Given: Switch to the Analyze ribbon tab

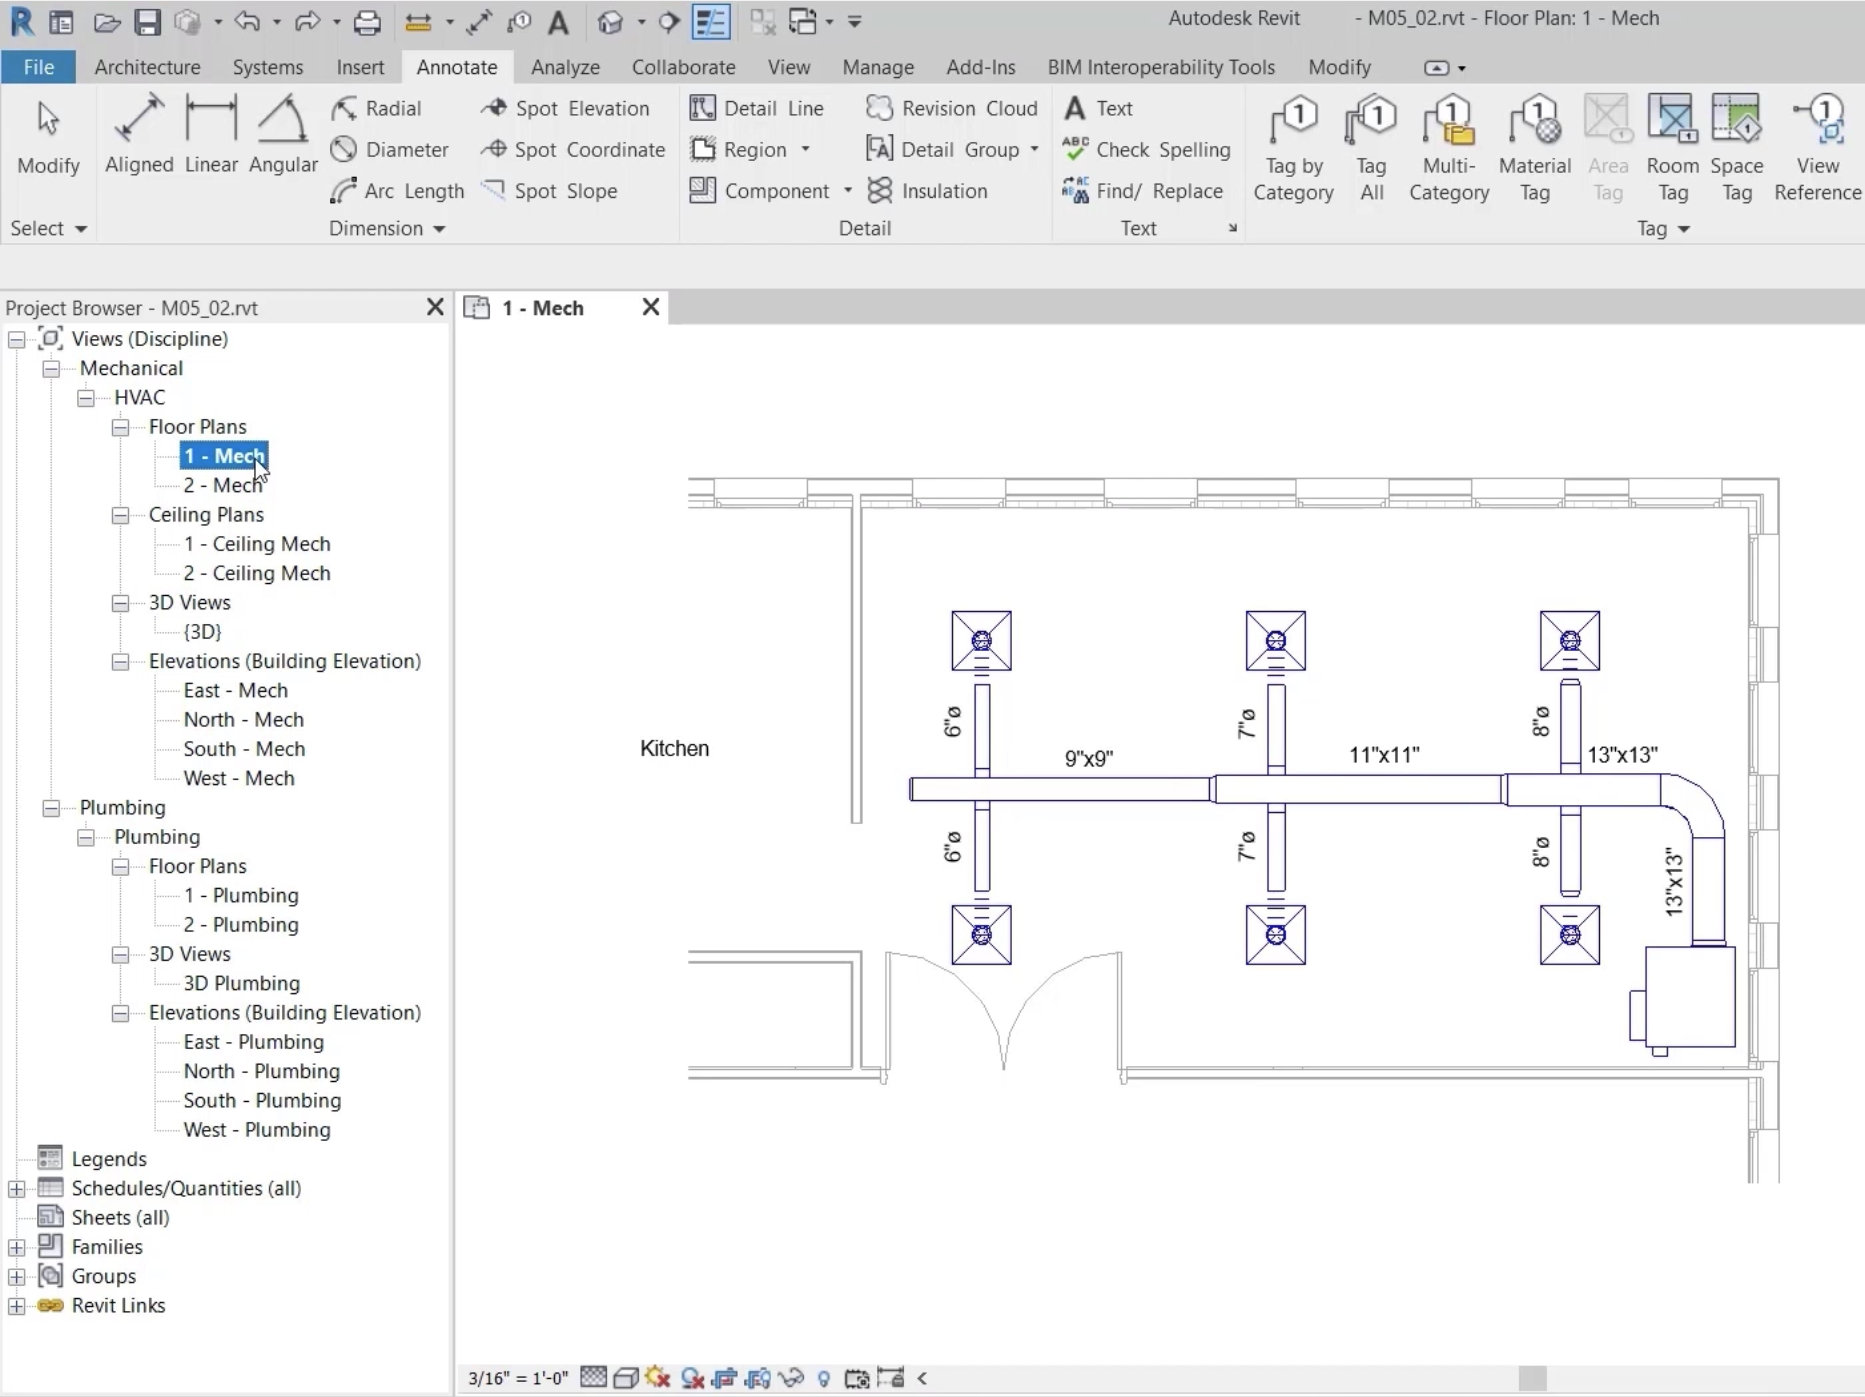Looking at the screenshot, I should 565,67.
